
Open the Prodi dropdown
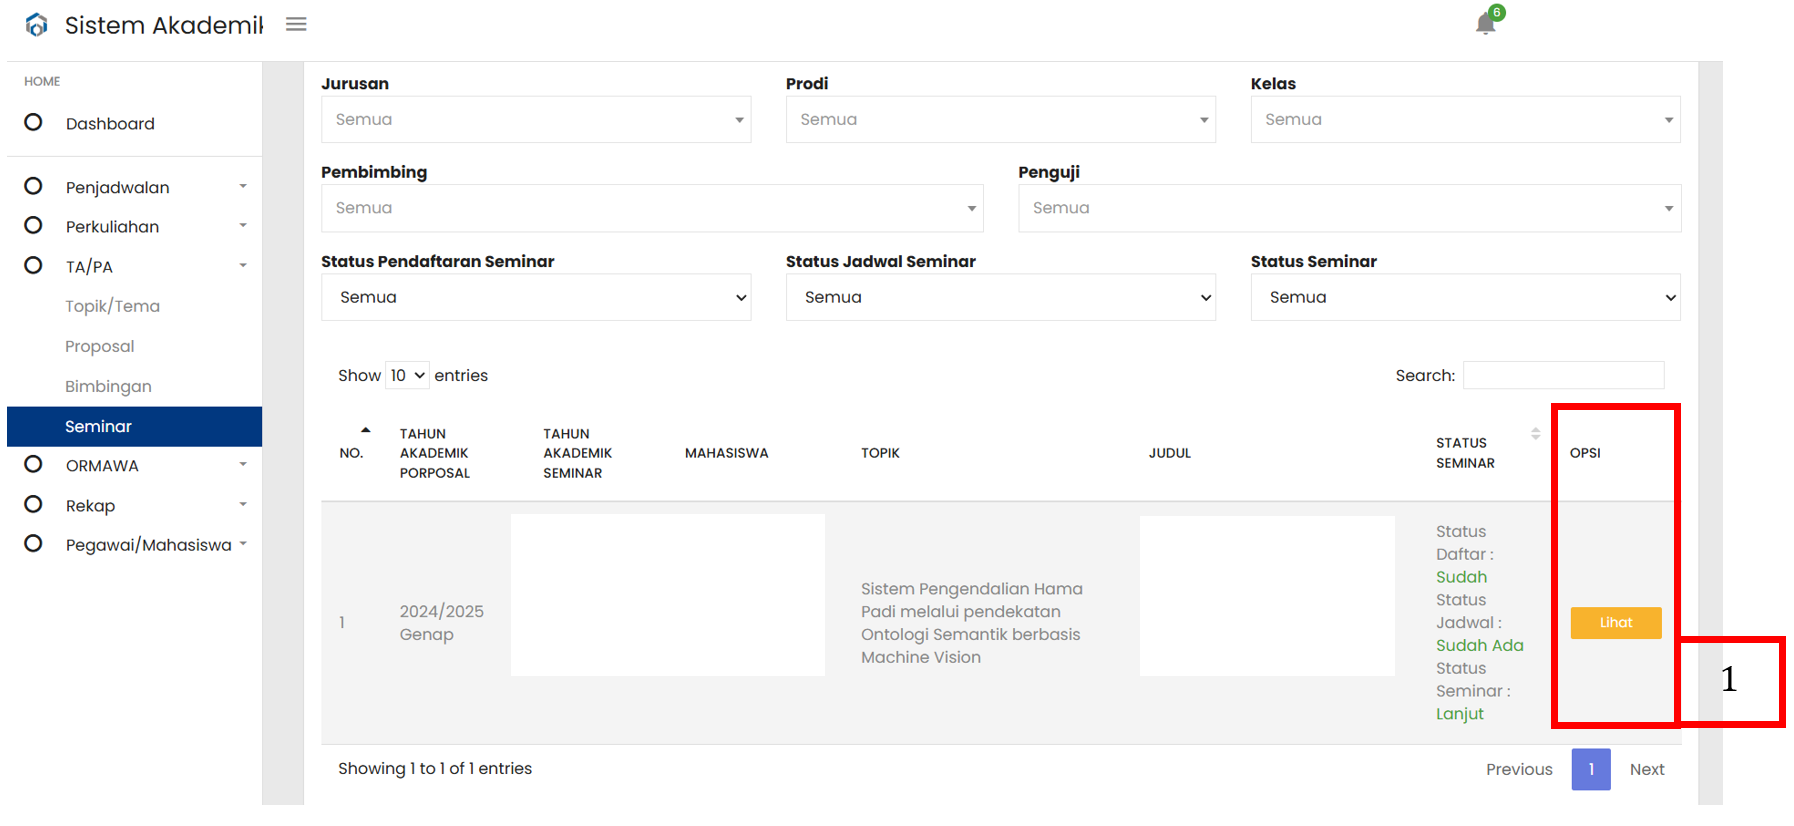click(1000, 119)
